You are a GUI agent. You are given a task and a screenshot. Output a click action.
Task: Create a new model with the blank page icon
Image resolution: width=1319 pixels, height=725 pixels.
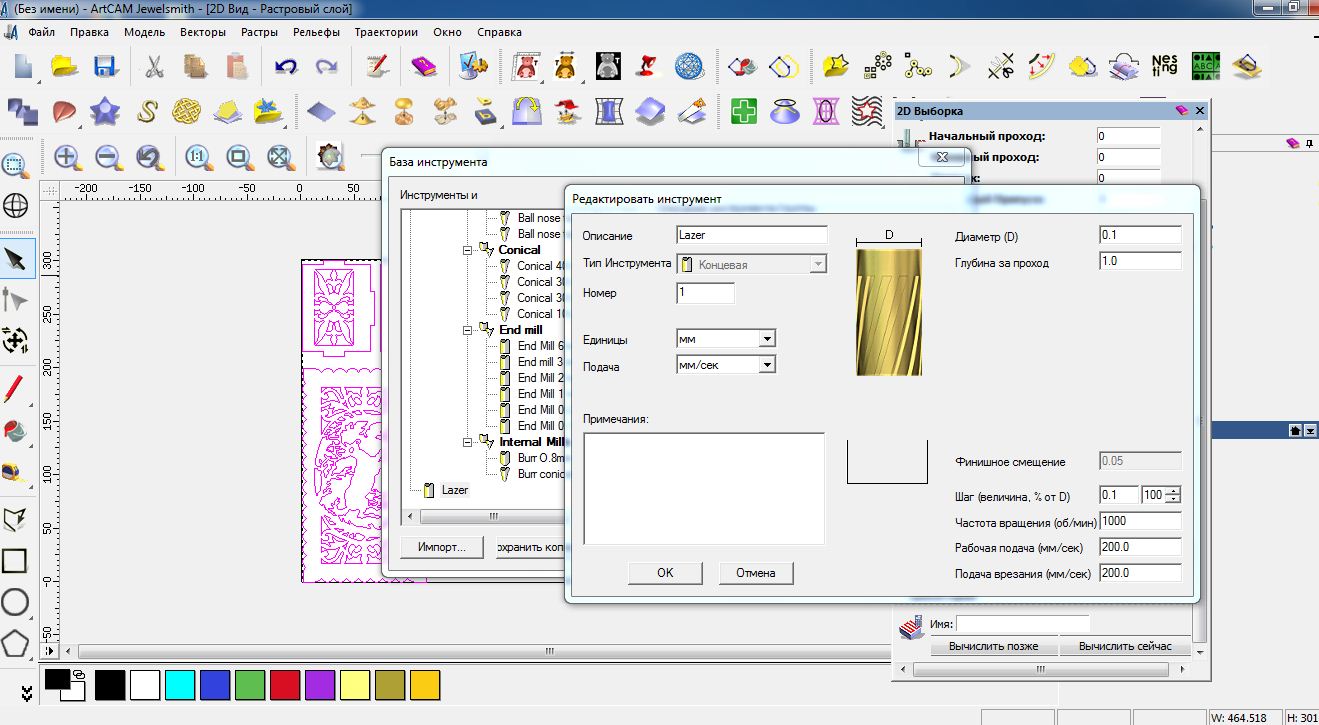click(24, 66)
